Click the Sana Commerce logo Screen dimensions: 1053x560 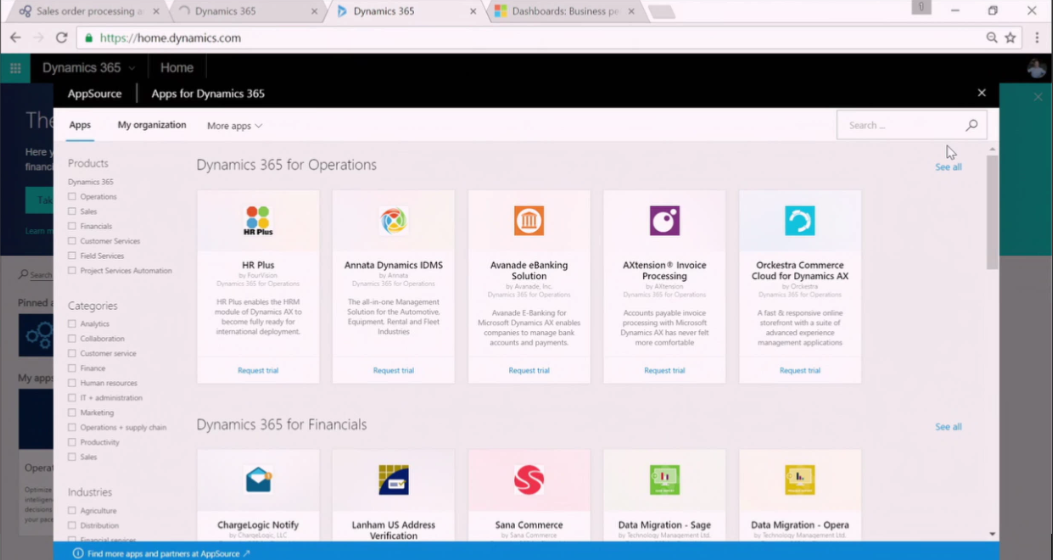529,480
